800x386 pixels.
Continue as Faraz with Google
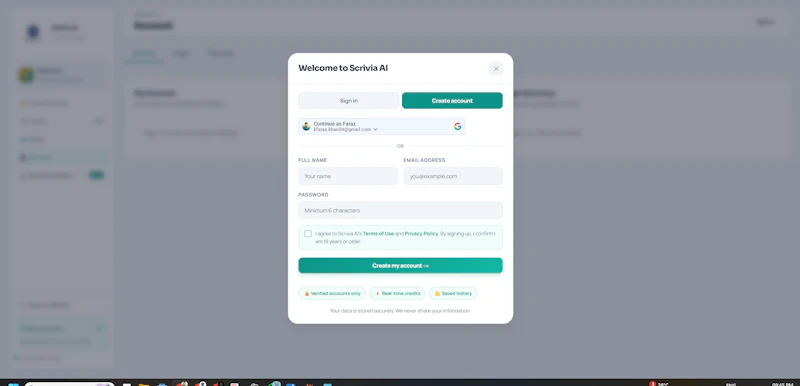pos(382,126)
